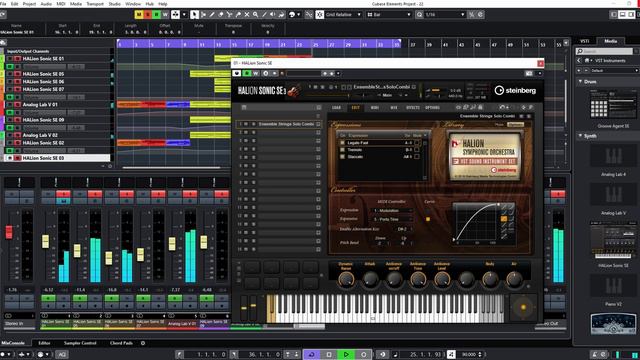Toggle Staccato expression on checkbox
Image resolution: width=640 pixels, height=360 pixels.
pos(342,157)
